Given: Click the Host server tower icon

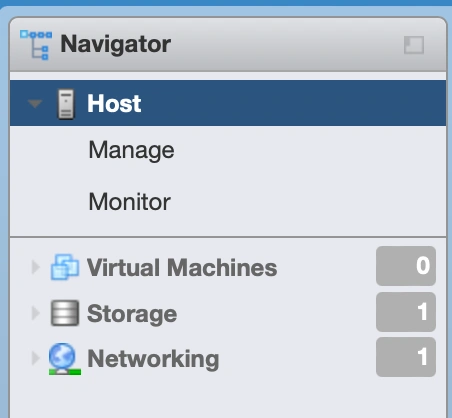Looking at the screenshot, I should (66, 104).
